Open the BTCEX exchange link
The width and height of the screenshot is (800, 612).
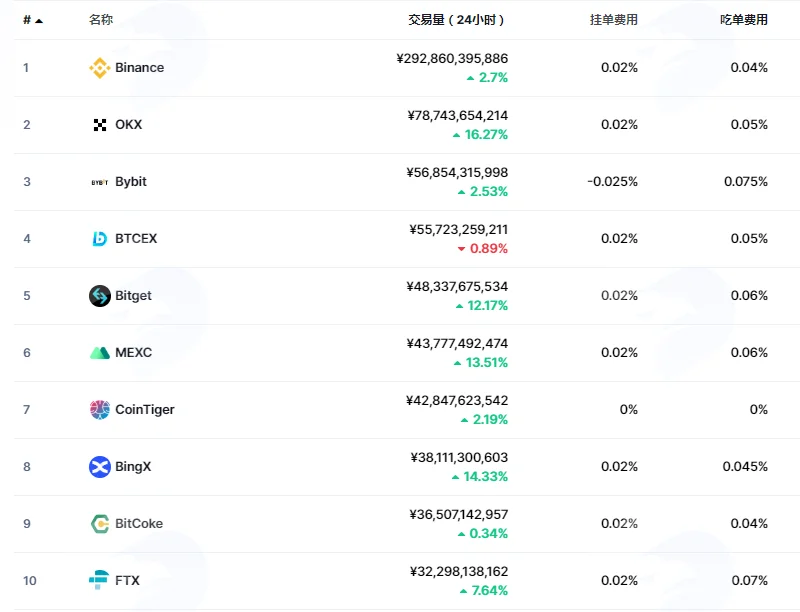click(136, 239)
